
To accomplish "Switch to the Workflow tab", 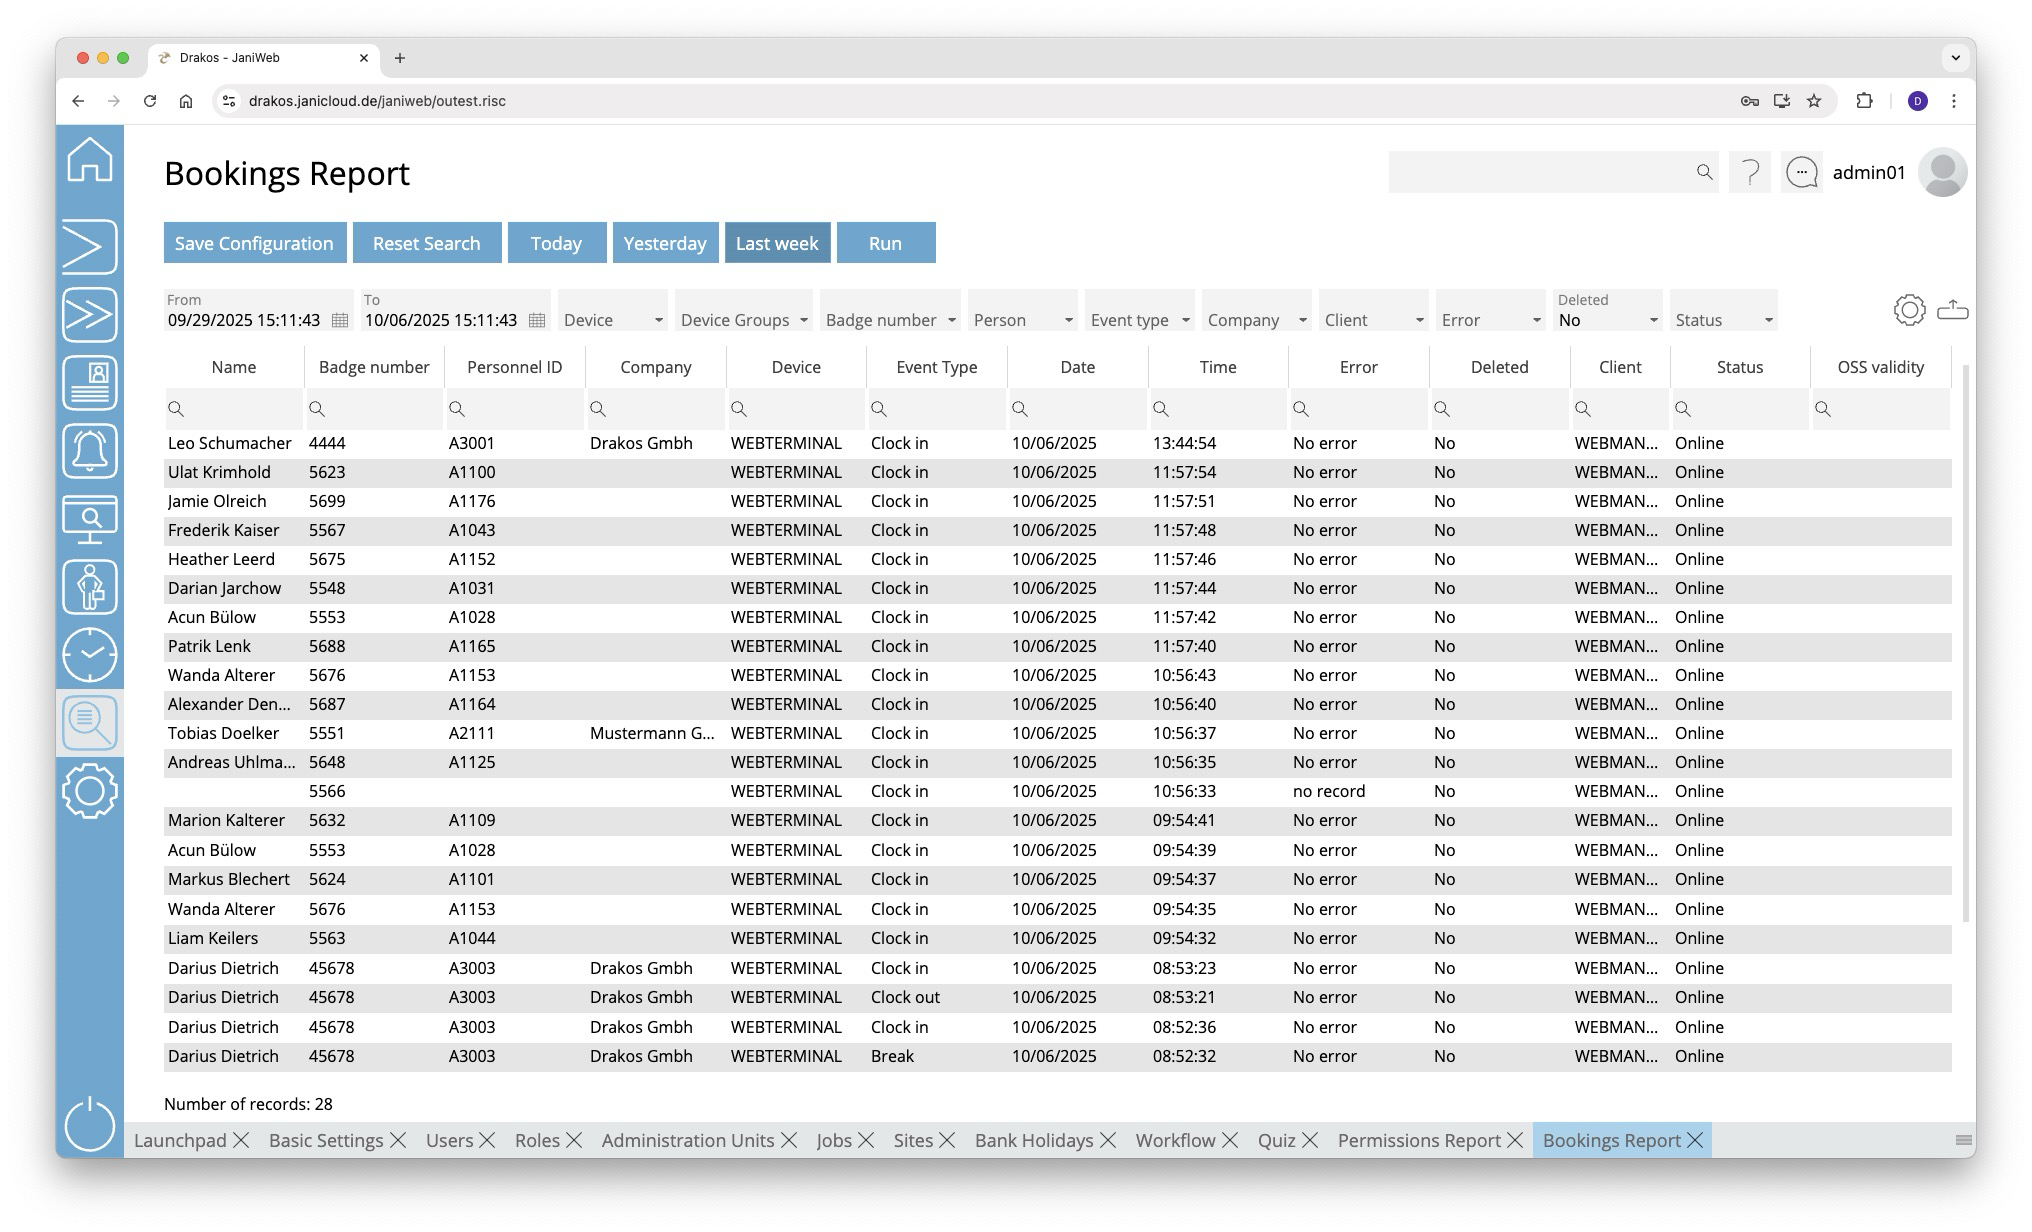I will [x=1175, y=1140].
